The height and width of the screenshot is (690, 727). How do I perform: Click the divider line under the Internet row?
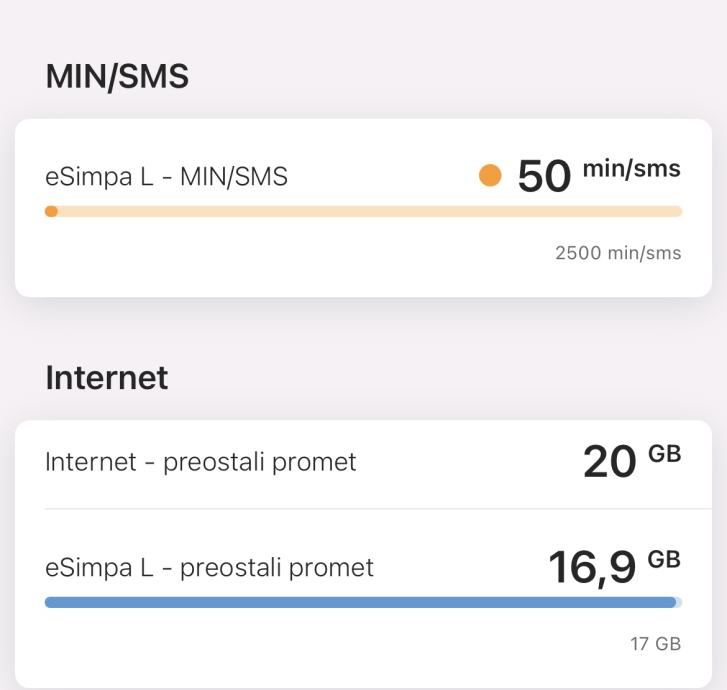tap(364, 508)
